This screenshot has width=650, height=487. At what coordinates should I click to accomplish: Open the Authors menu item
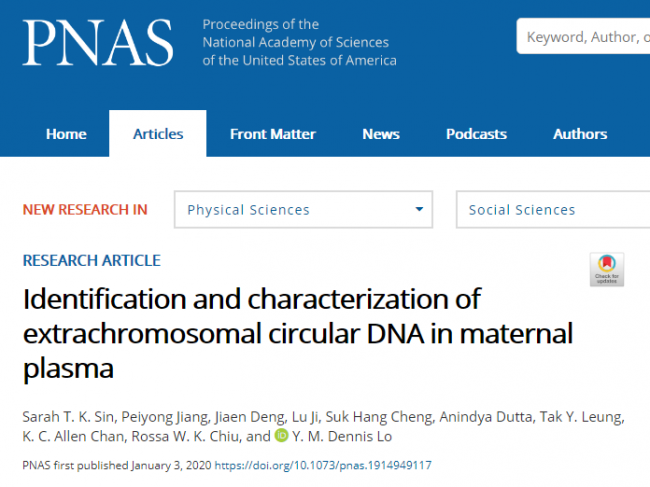pos(580,134)
